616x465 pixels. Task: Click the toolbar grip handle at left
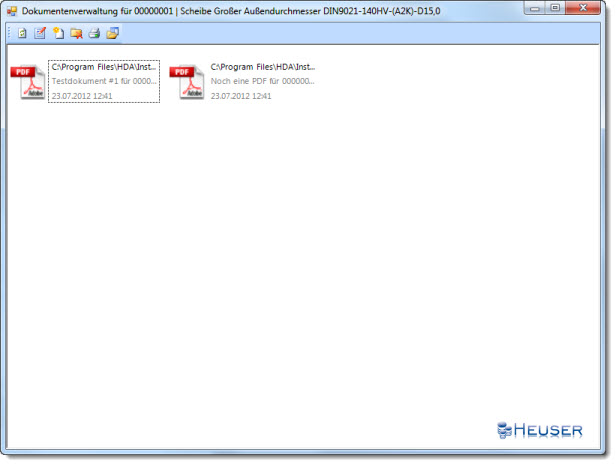click(x=9, y=33)
